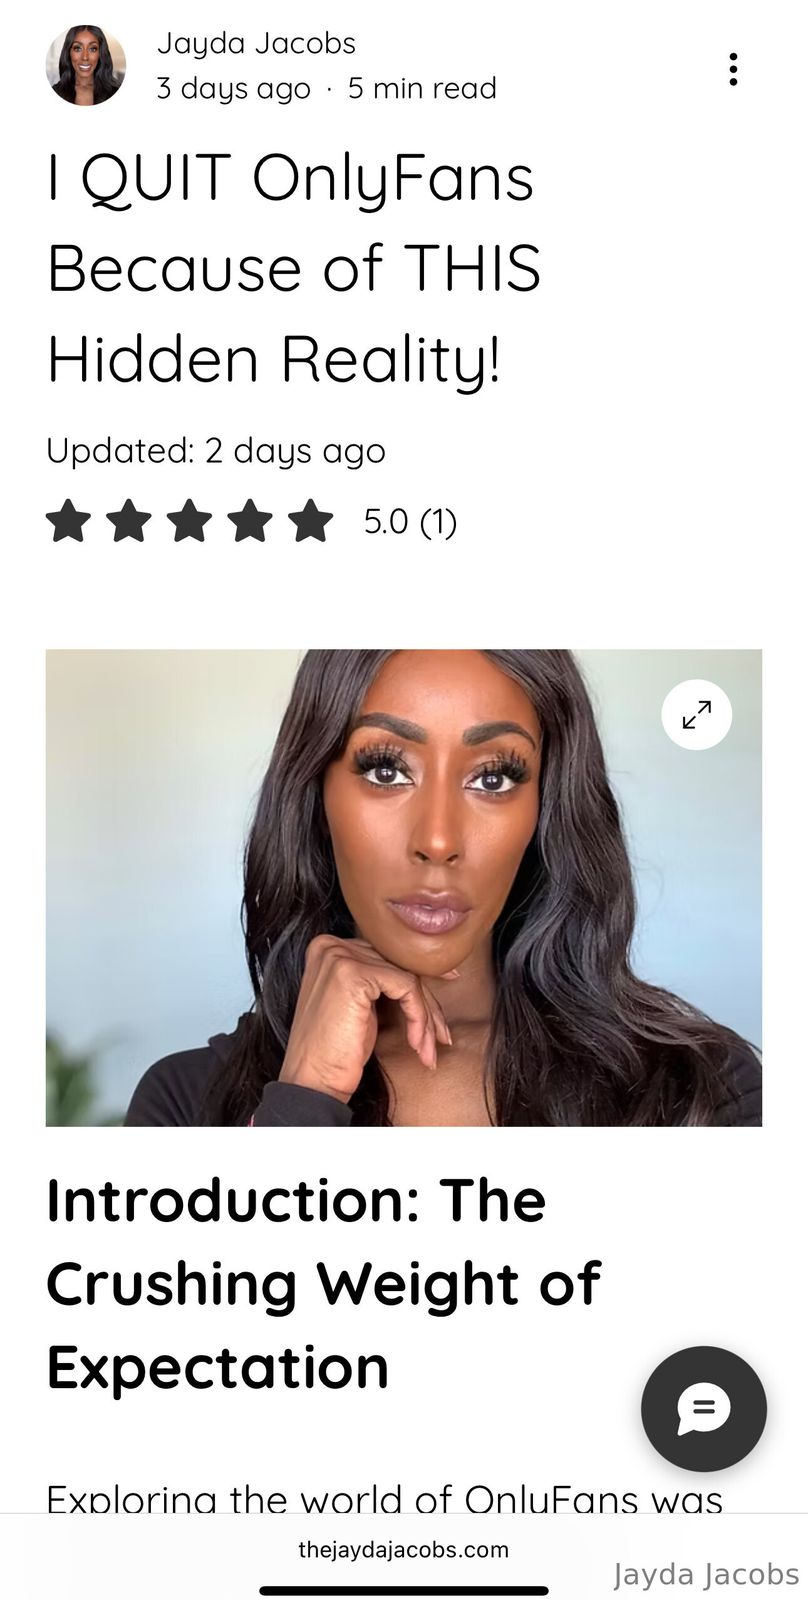
Task: Tap the 5.0 (1) rating count
Action: [410, 521]
